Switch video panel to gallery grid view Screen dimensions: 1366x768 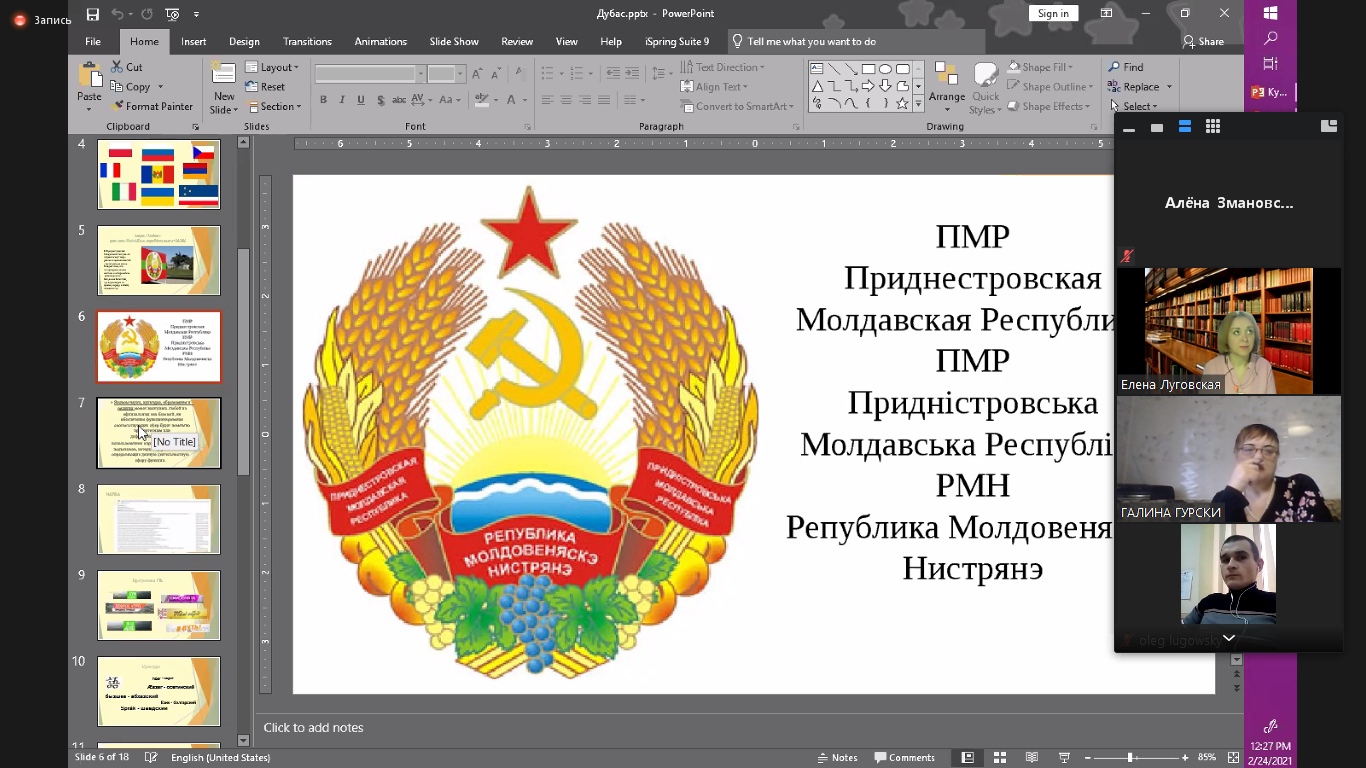(1213, 127)
